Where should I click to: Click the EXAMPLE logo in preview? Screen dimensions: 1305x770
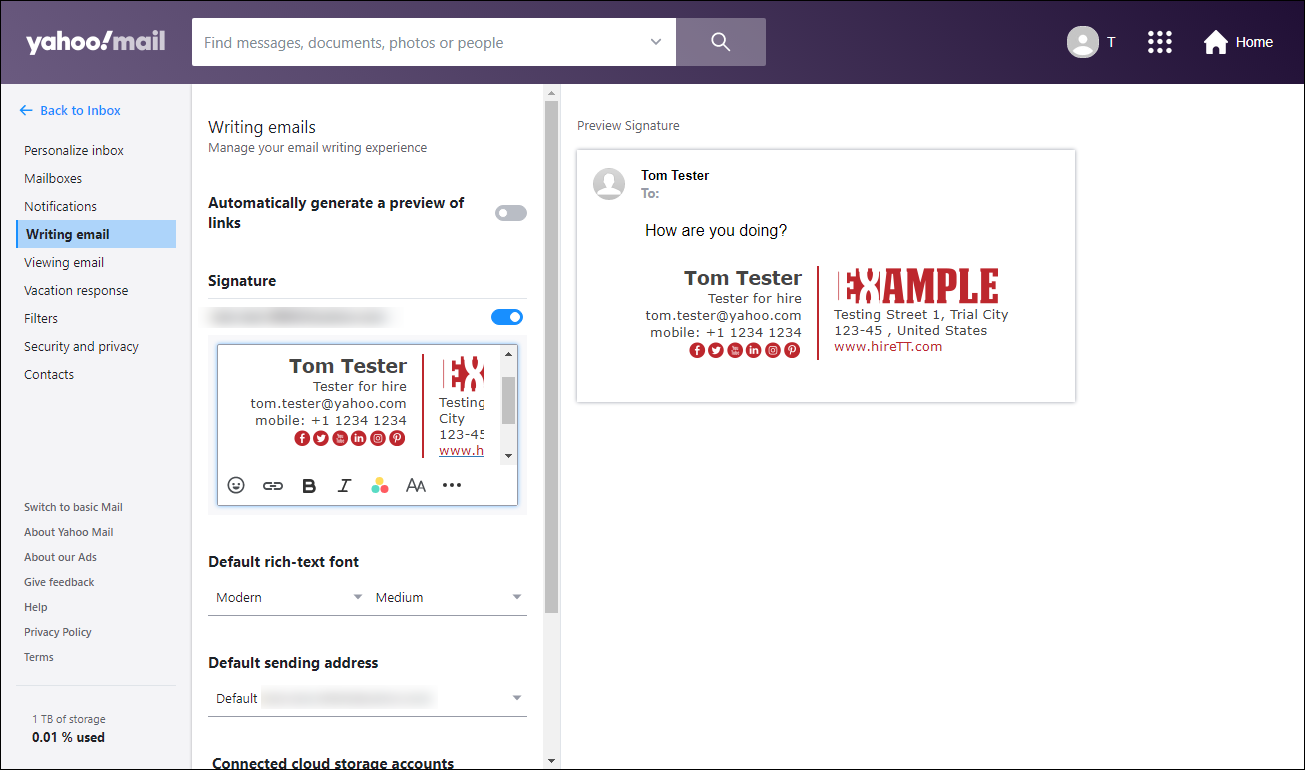tap(918, 286)
